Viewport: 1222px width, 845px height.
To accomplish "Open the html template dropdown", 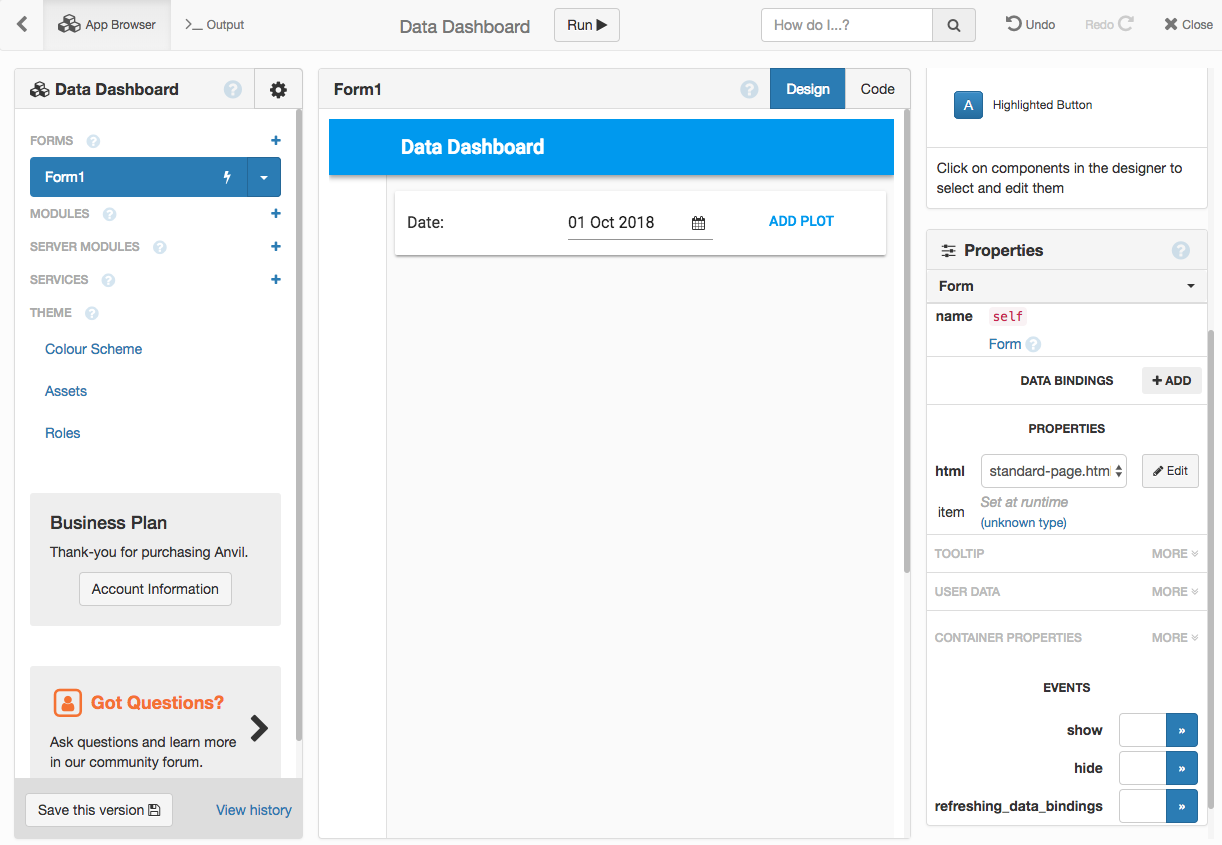I will coord(1053,471).
